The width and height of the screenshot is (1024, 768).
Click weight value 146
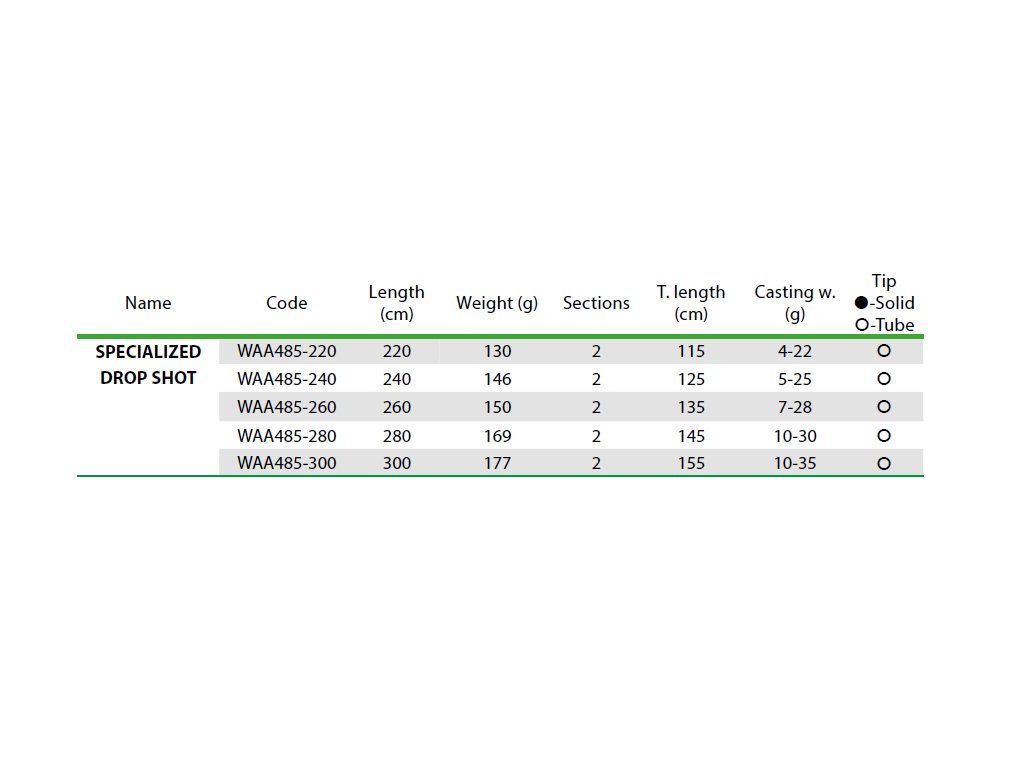click(497, 379)
